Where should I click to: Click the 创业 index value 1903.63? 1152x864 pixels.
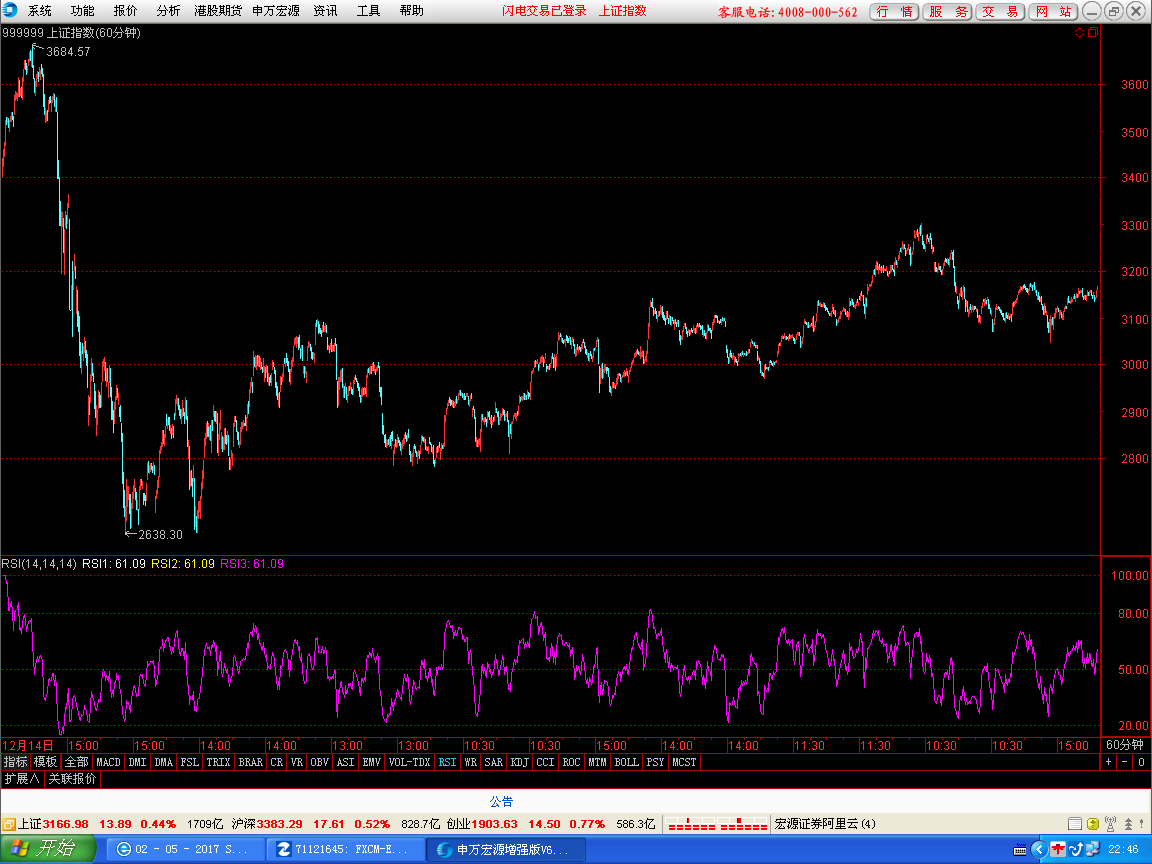point(494,824)
